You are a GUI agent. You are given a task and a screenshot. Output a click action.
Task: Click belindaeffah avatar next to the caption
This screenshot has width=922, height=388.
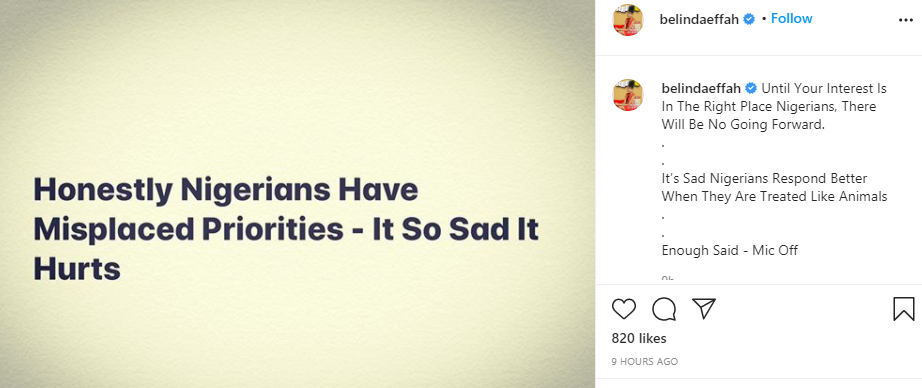pos(628,95)
